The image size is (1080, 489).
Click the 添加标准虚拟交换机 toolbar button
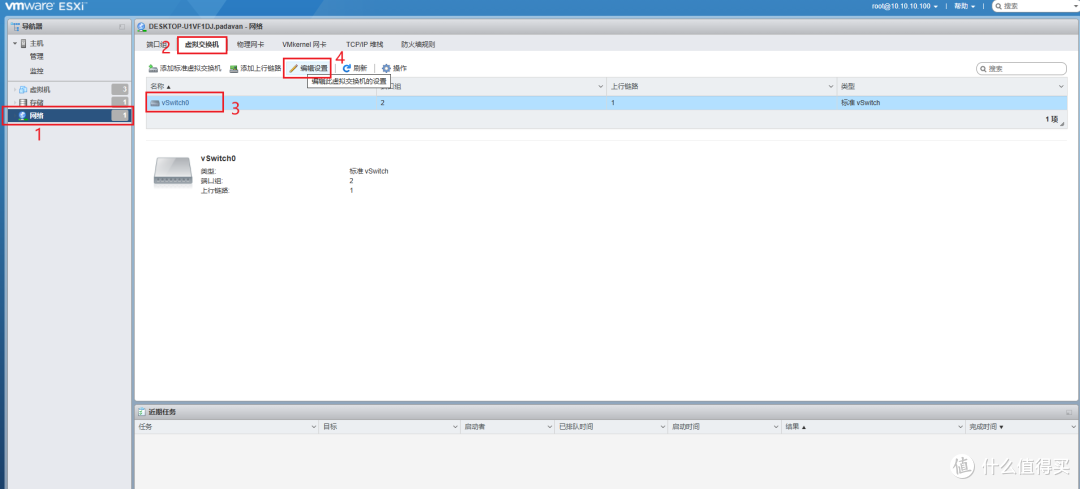184,68
